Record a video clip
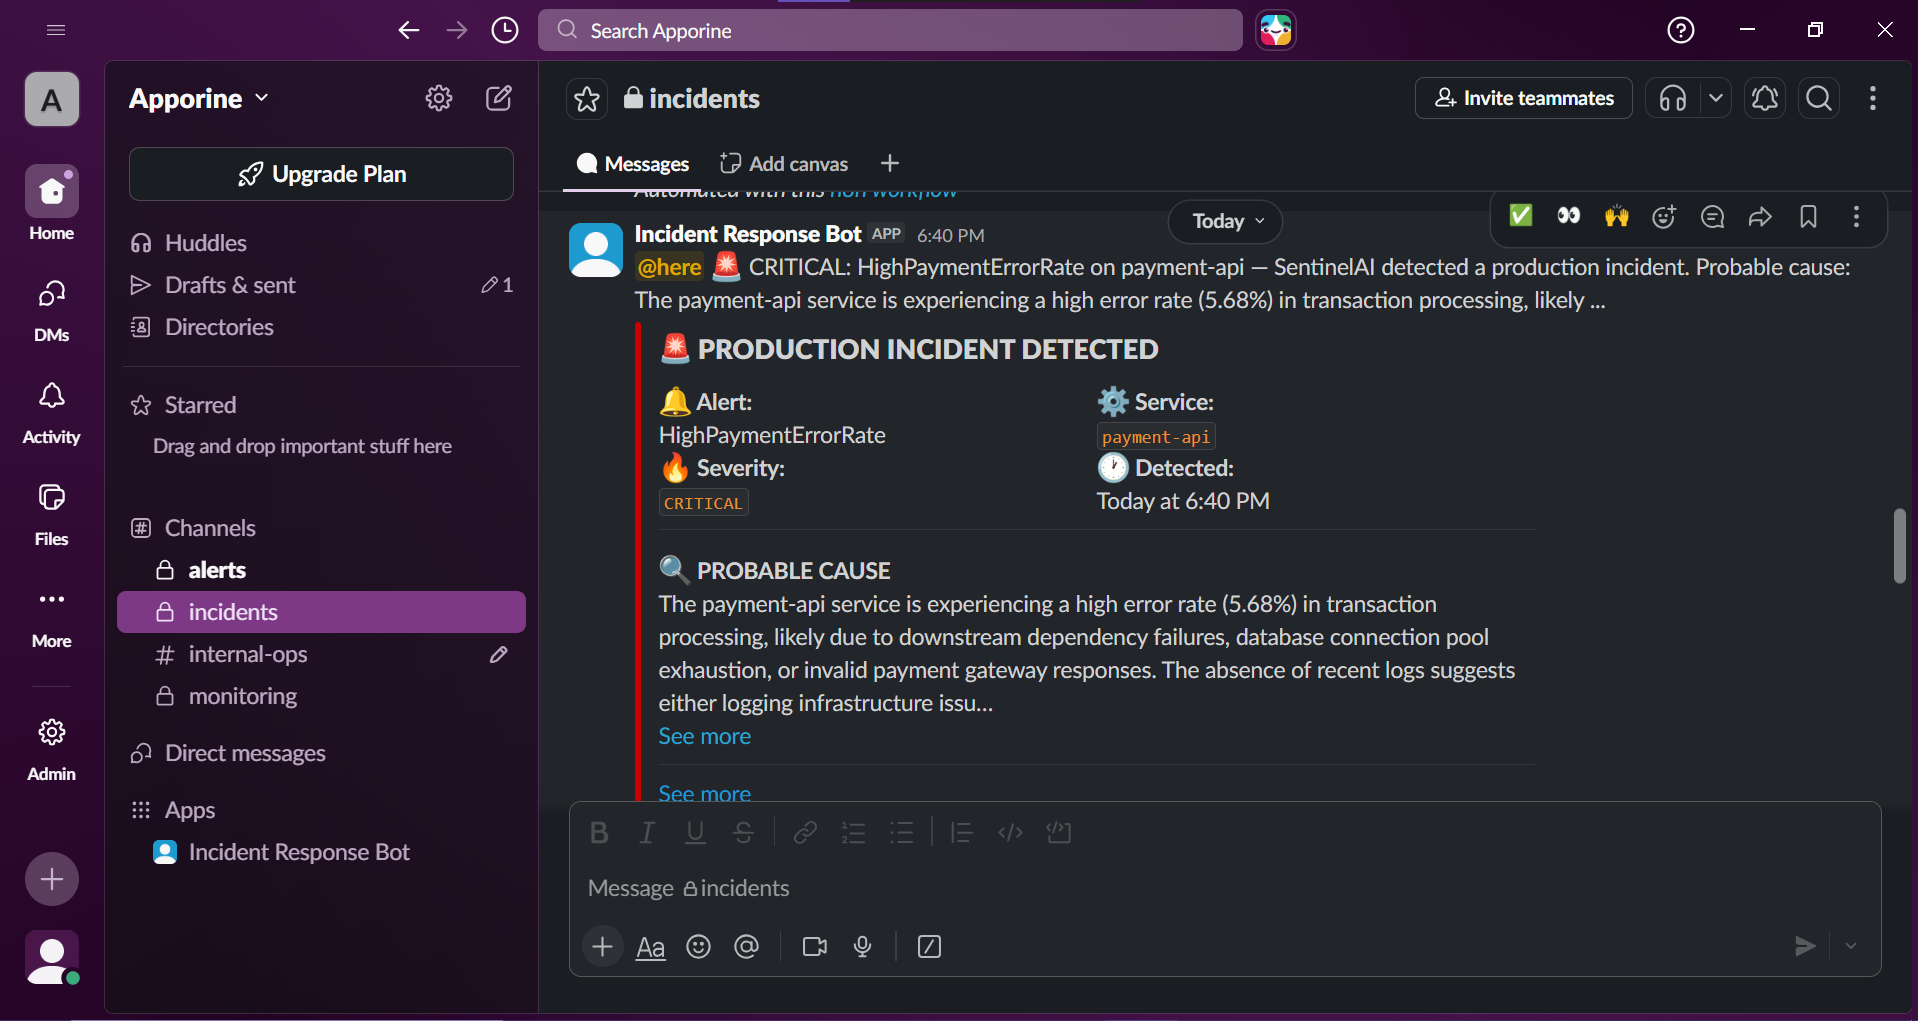 tap(813, 947)
